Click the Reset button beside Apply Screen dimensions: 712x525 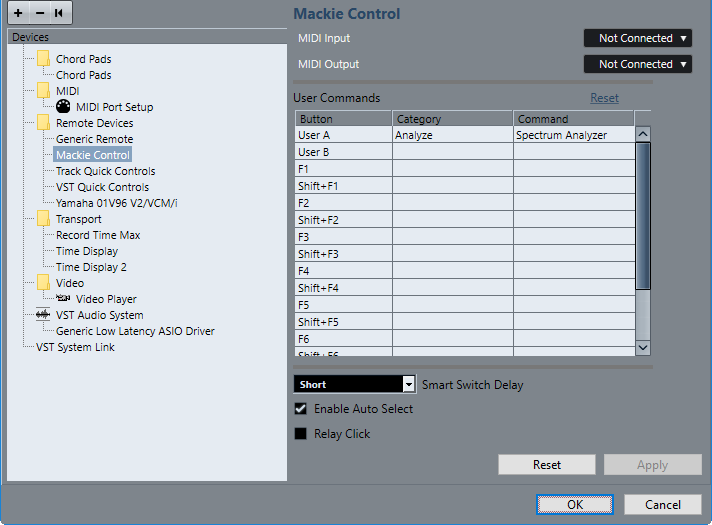coord(547,465)
